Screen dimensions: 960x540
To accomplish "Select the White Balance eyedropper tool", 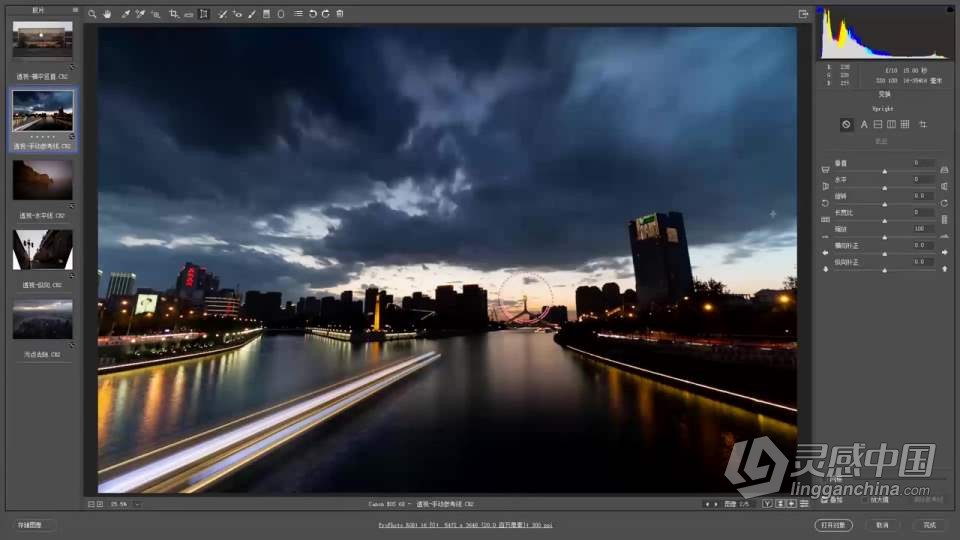I will click(126, 13).
